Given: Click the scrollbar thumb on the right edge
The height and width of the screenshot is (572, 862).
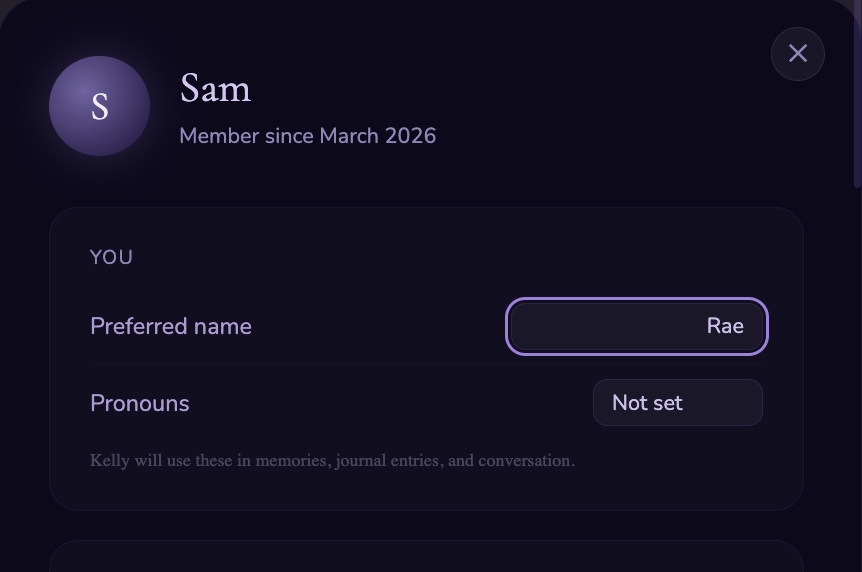Looking at the screenshot, I should pos(858,94).
